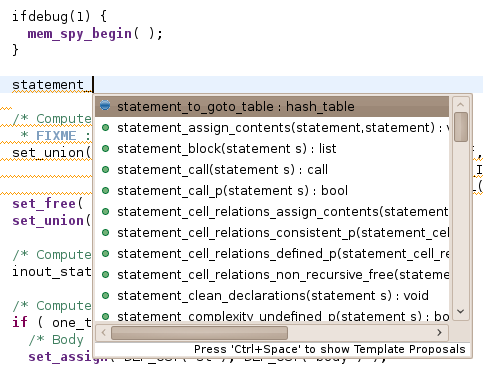Pick statement_clean_declarations(statement s) : void
The image size is (483, 367).
(272, 296)
